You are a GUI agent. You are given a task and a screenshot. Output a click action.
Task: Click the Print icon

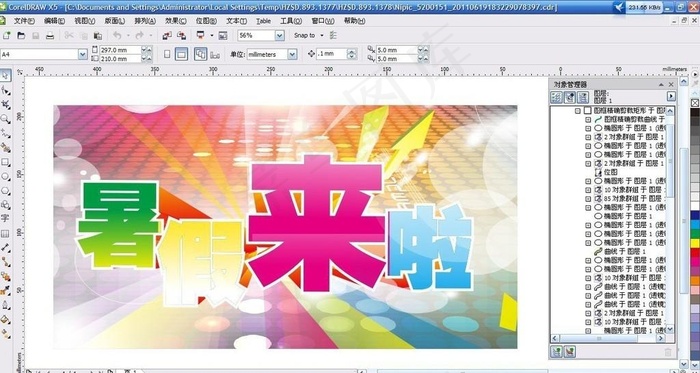click(50, 35)
